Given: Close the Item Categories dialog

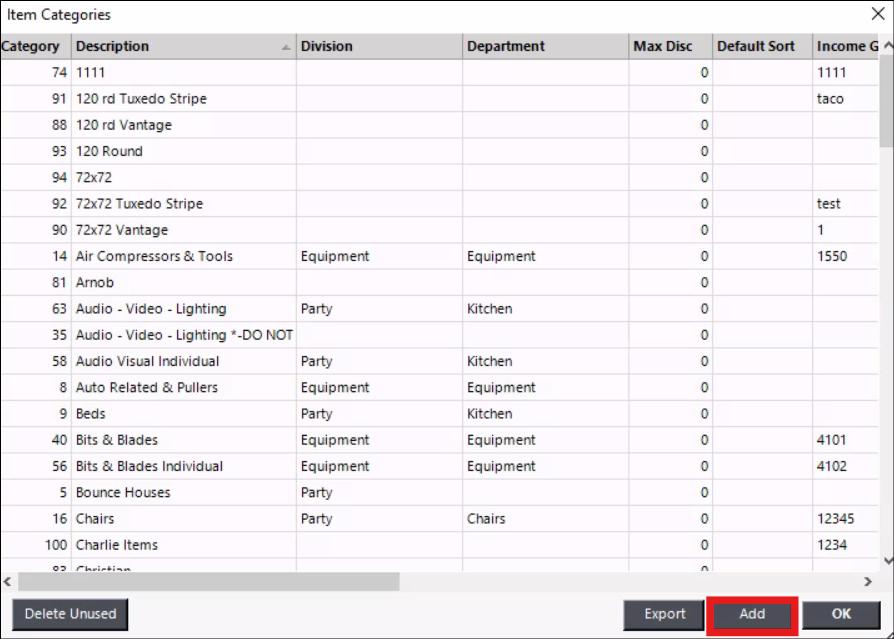Looking at the screenshot, I should coord(877,14).
